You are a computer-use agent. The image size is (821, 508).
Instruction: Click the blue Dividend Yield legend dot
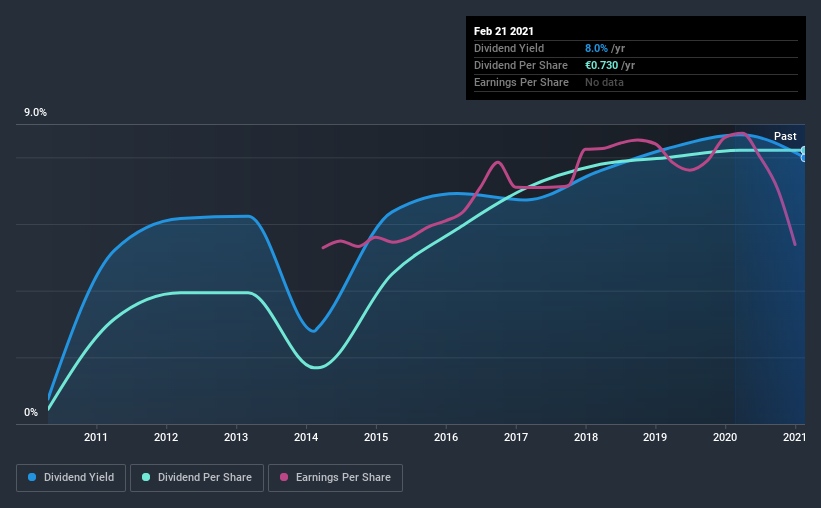[x=32, y=477]
